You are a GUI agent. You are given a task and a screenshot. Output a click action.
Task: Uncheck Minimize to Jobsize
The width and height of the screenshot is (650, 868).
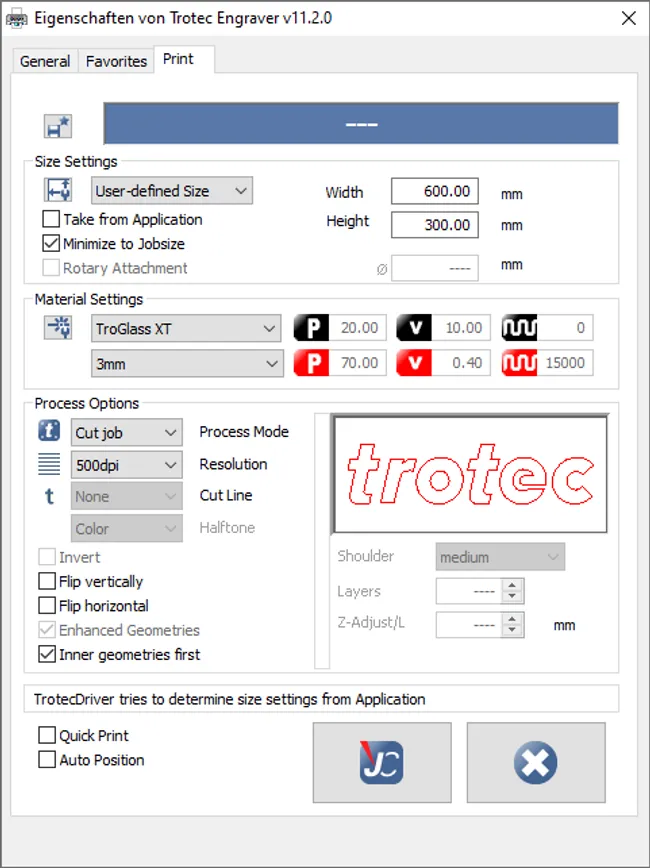coord(51,243)
